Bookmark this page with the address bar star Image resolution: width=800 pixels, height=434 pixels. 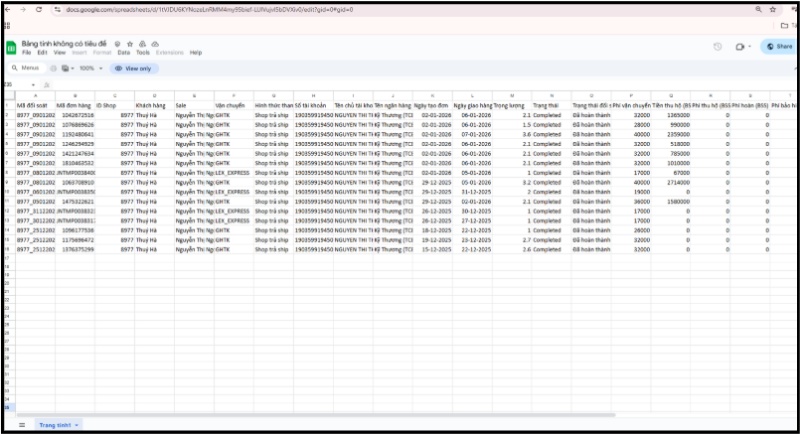[773, 10]
